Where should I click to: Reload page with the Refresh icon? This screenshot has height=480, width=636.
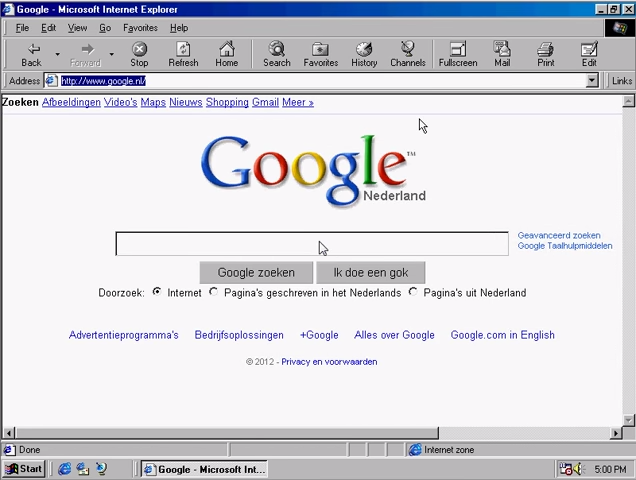183,54
